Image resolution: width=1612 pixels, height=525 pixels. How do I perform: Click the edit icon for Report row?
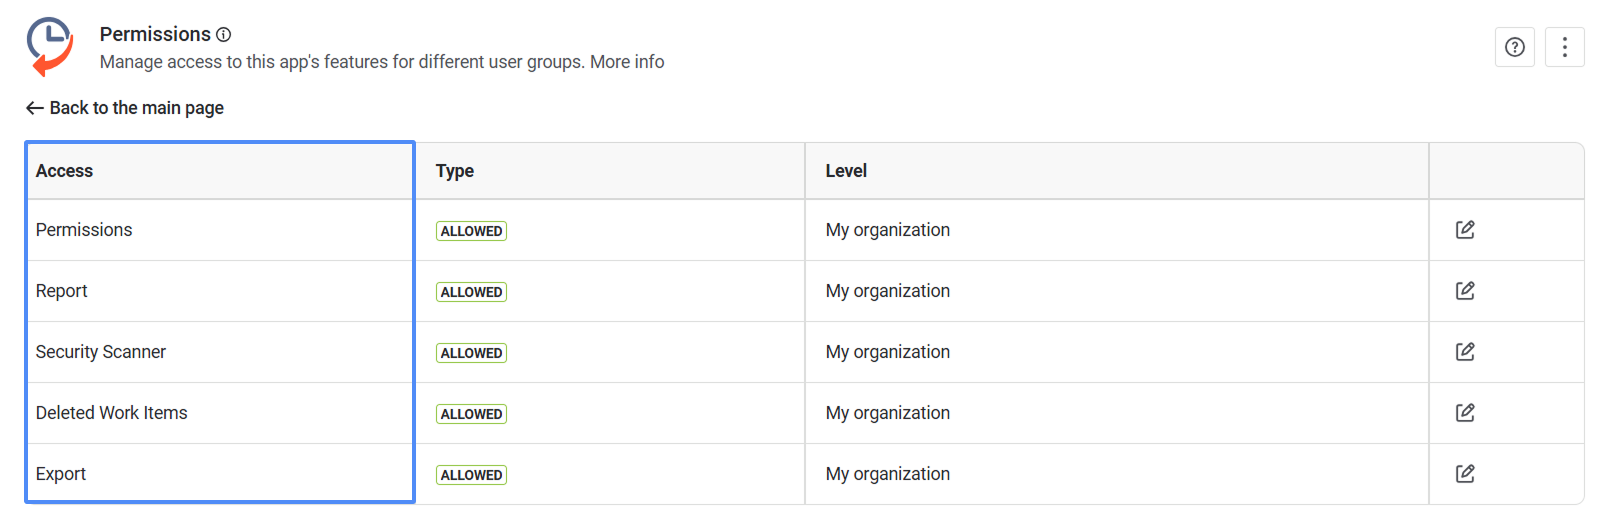(x=1465, y=291)
